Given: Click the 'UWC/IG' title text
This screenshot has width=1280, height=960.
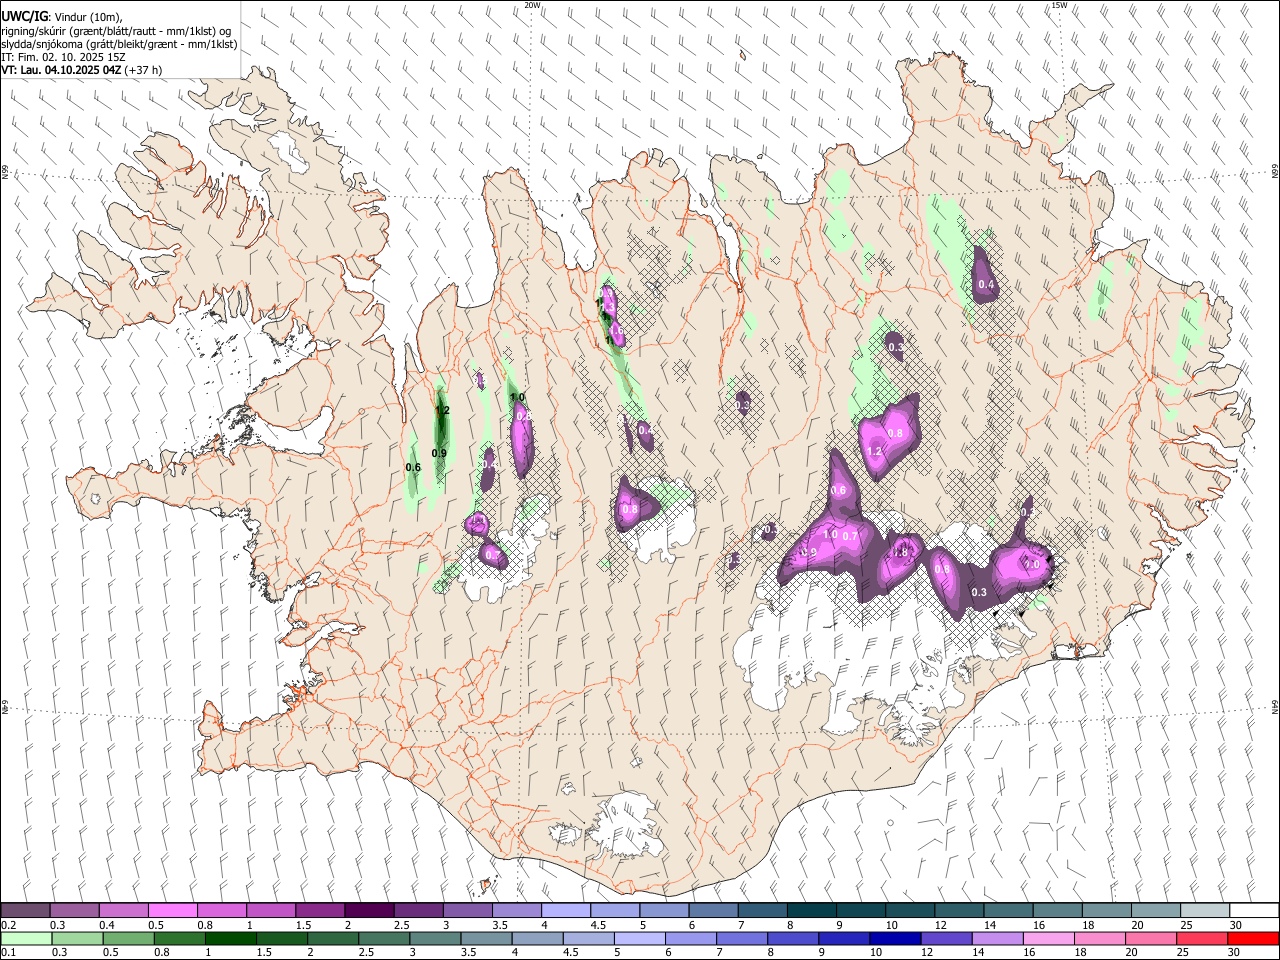Looking at the screenshot, I should 24,17.
